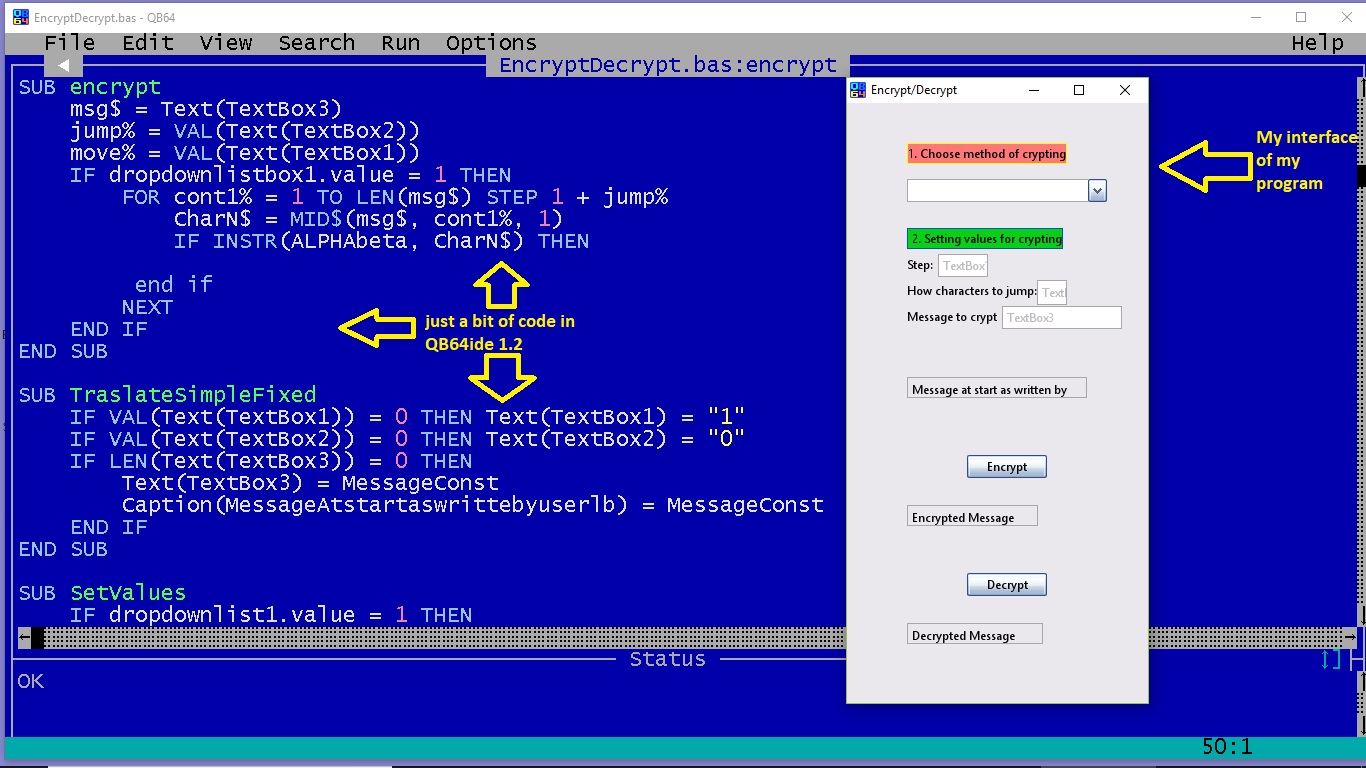Open the View menu
Screen dimensions: 1366x768
tap(226, 43)
